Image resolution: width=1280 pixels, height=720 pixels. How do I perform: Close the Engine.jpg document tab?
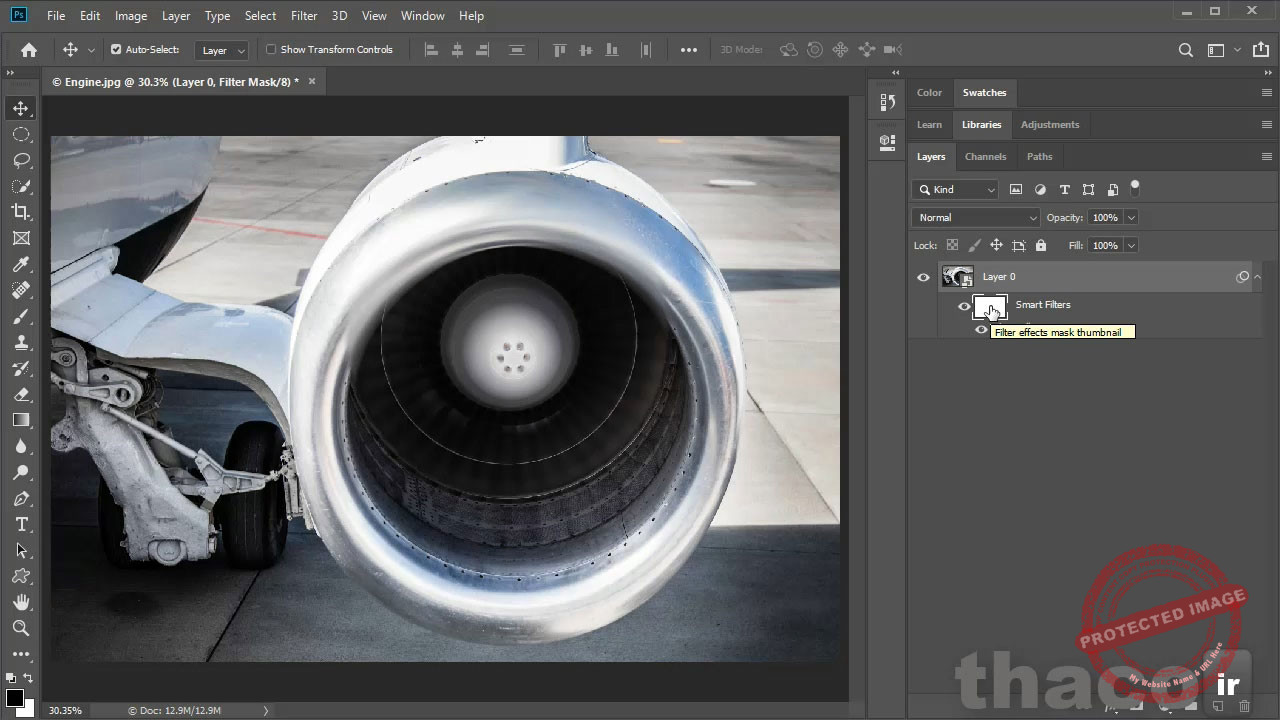pyautogui.click(x=311, y=81)
